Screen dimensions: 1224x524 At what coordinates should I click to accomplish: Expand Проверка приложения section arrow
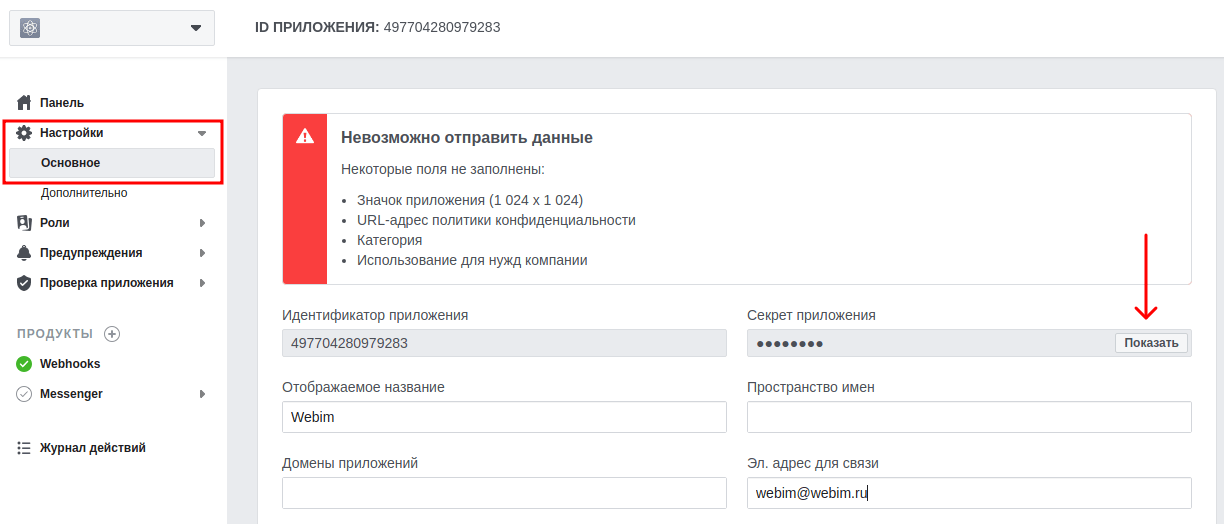(x=202, y=283)
